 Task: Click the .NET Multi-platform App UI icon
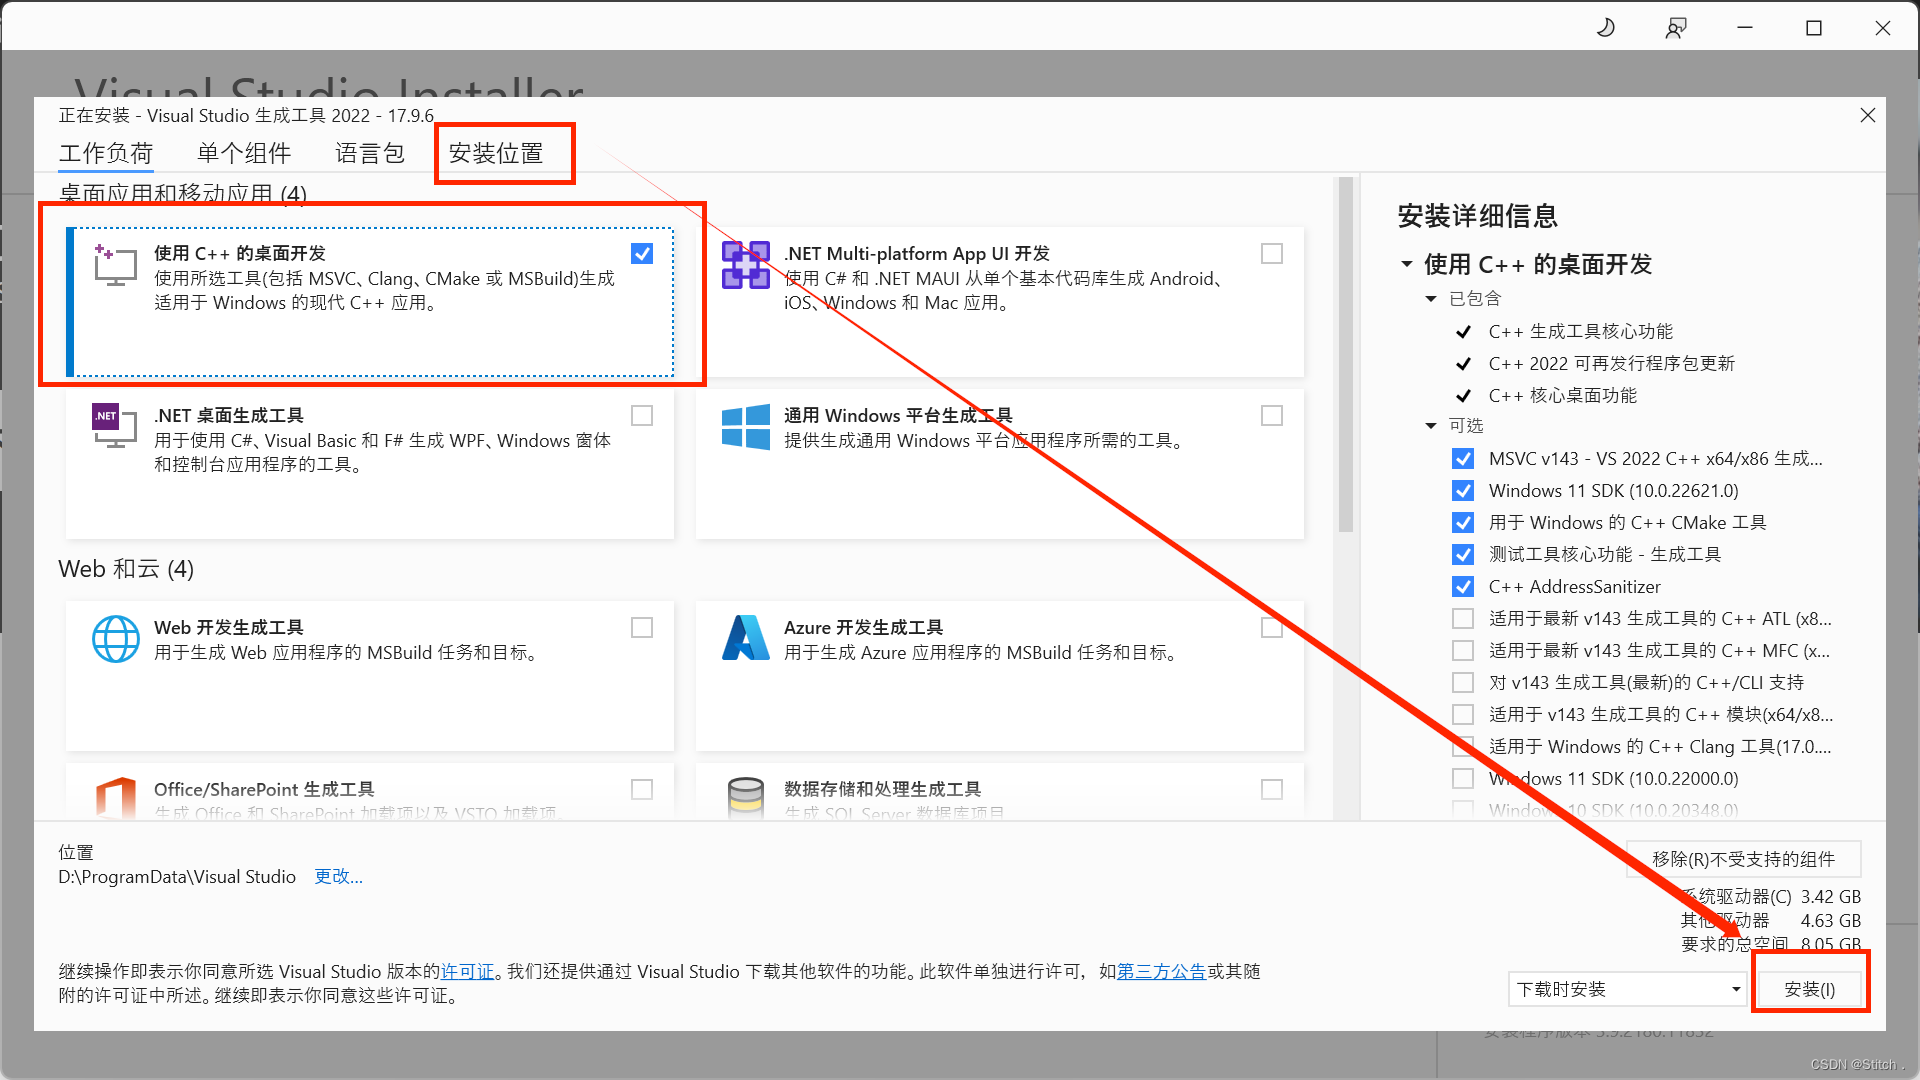pos(746,265)
